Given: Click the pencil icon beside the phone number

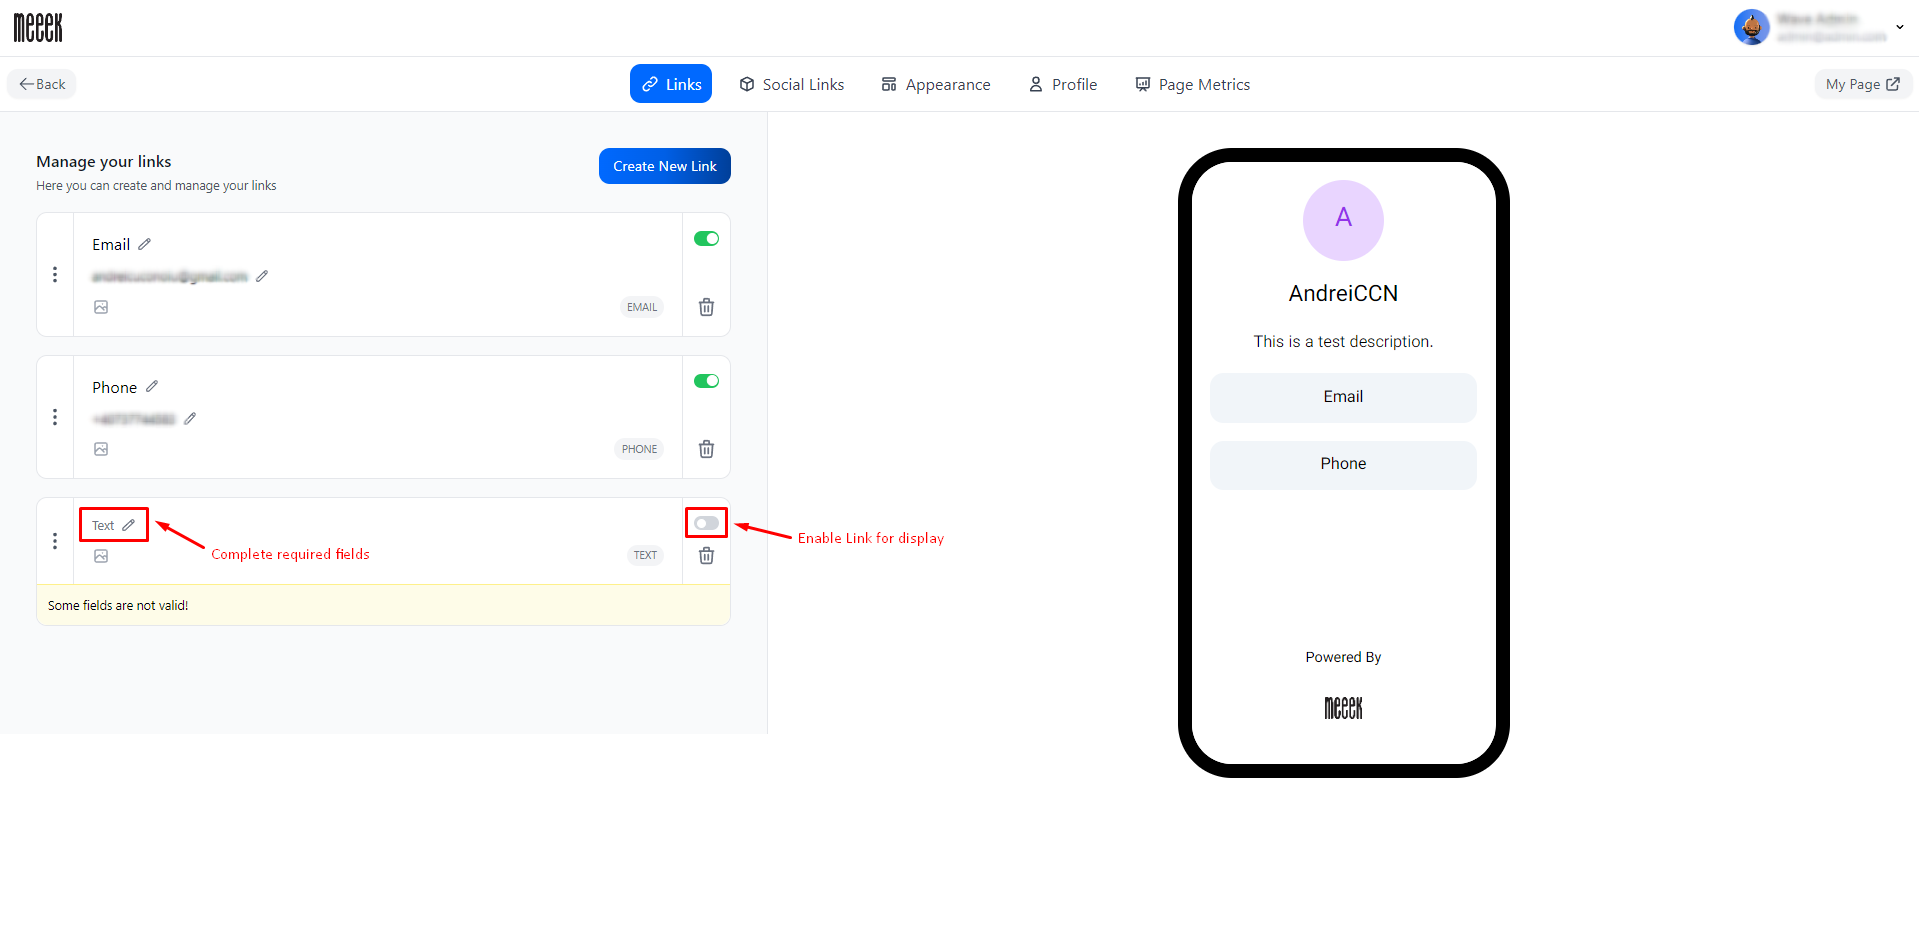Looking at the screenshot, I should pos(191,418).
